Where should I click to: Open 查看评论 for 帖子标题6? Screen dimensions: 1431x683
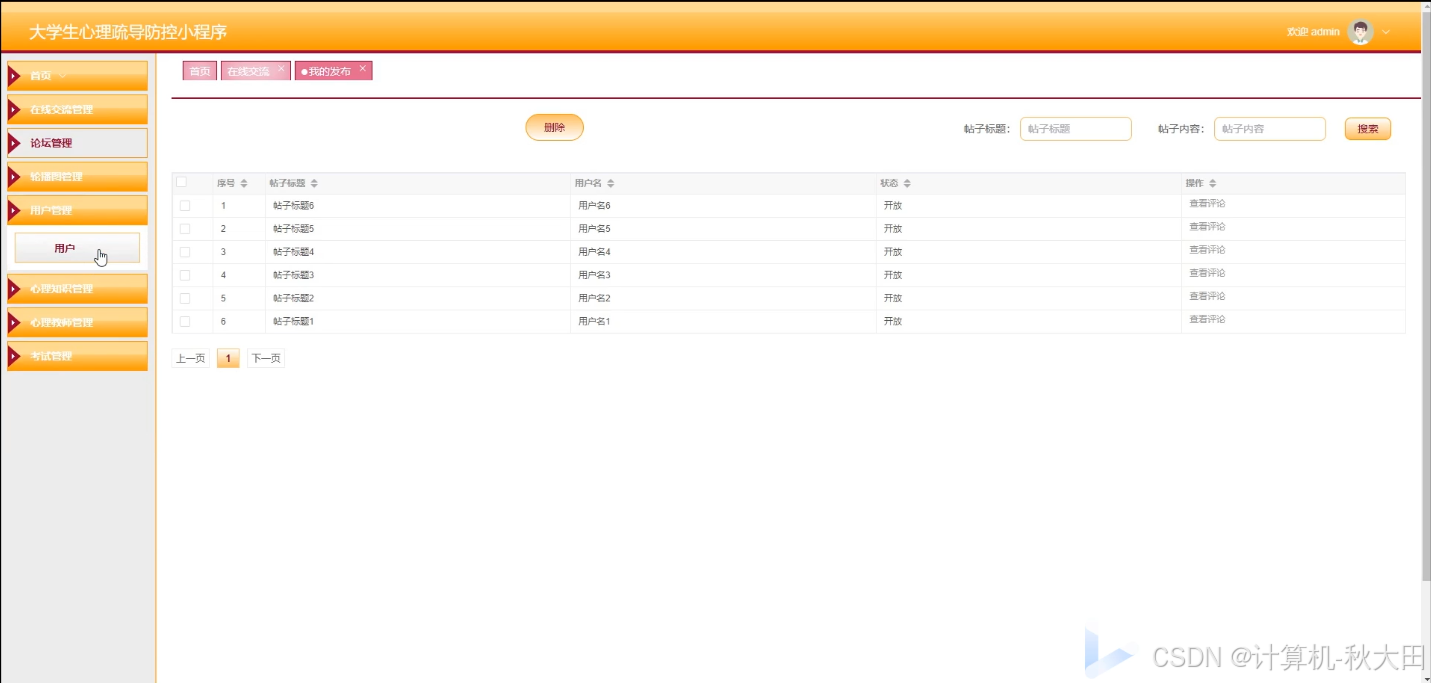1207,203
